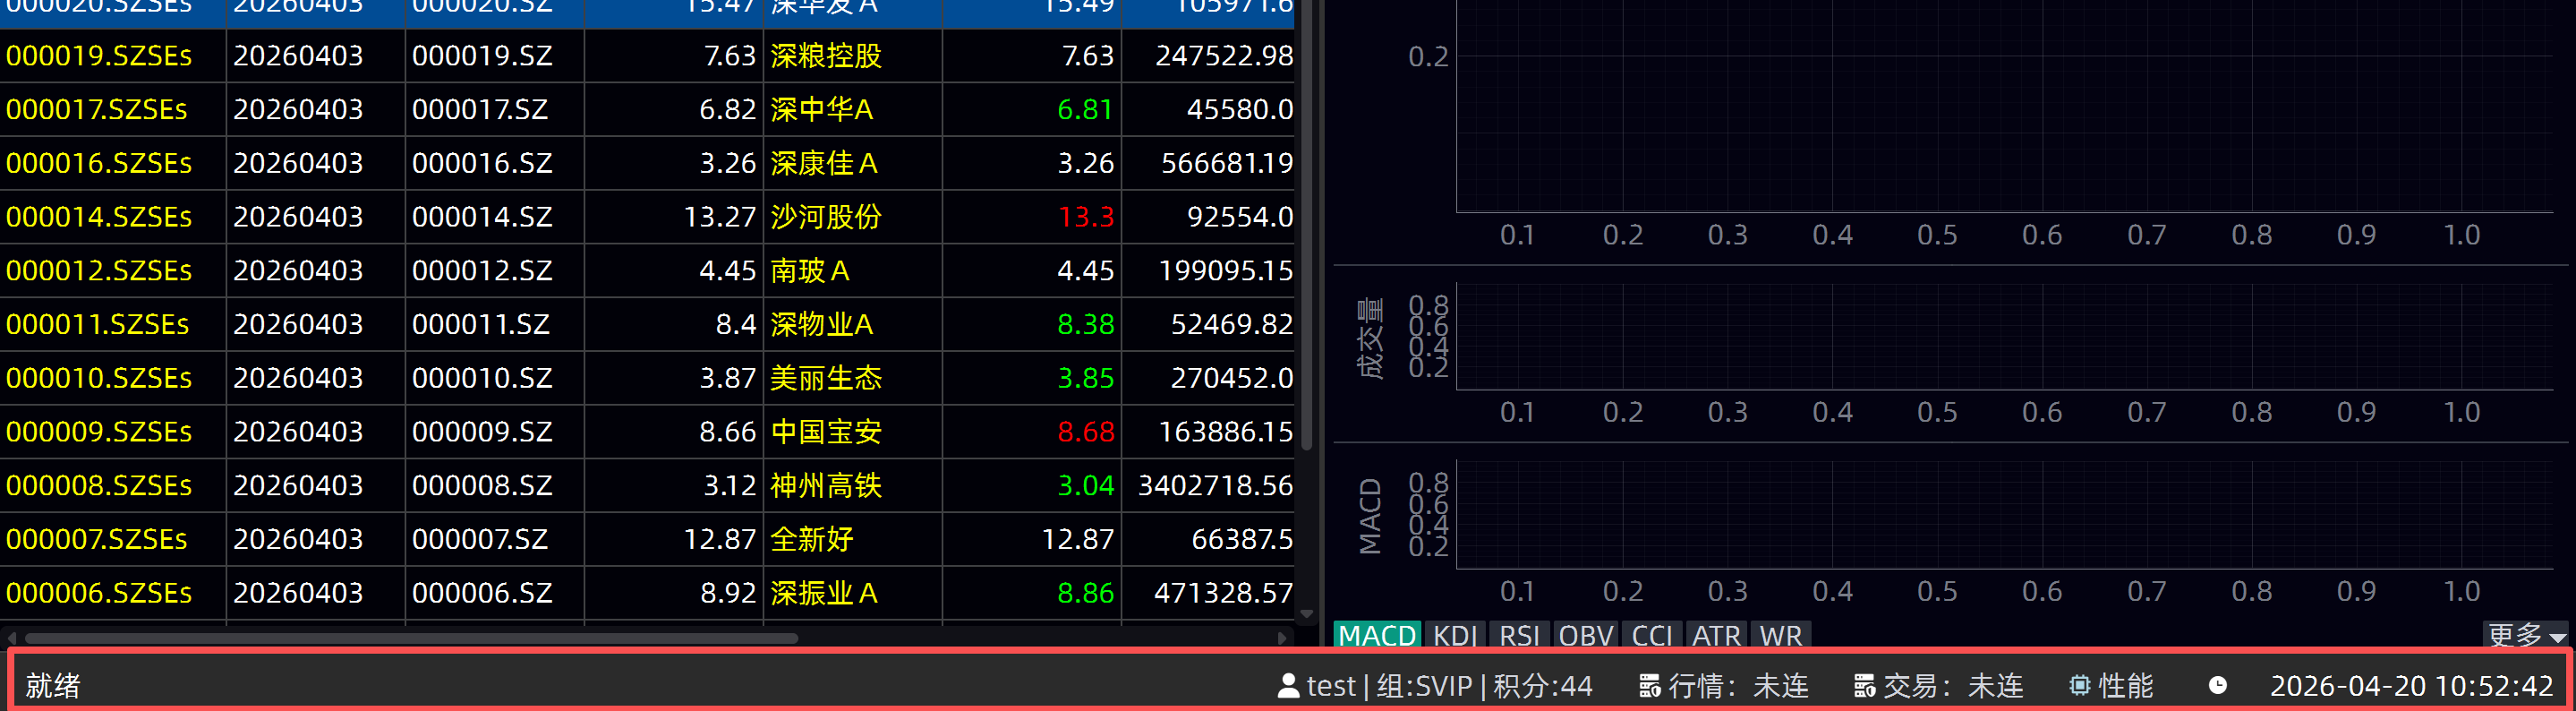Select the MACD indicator tab

tap(1376, 635)
